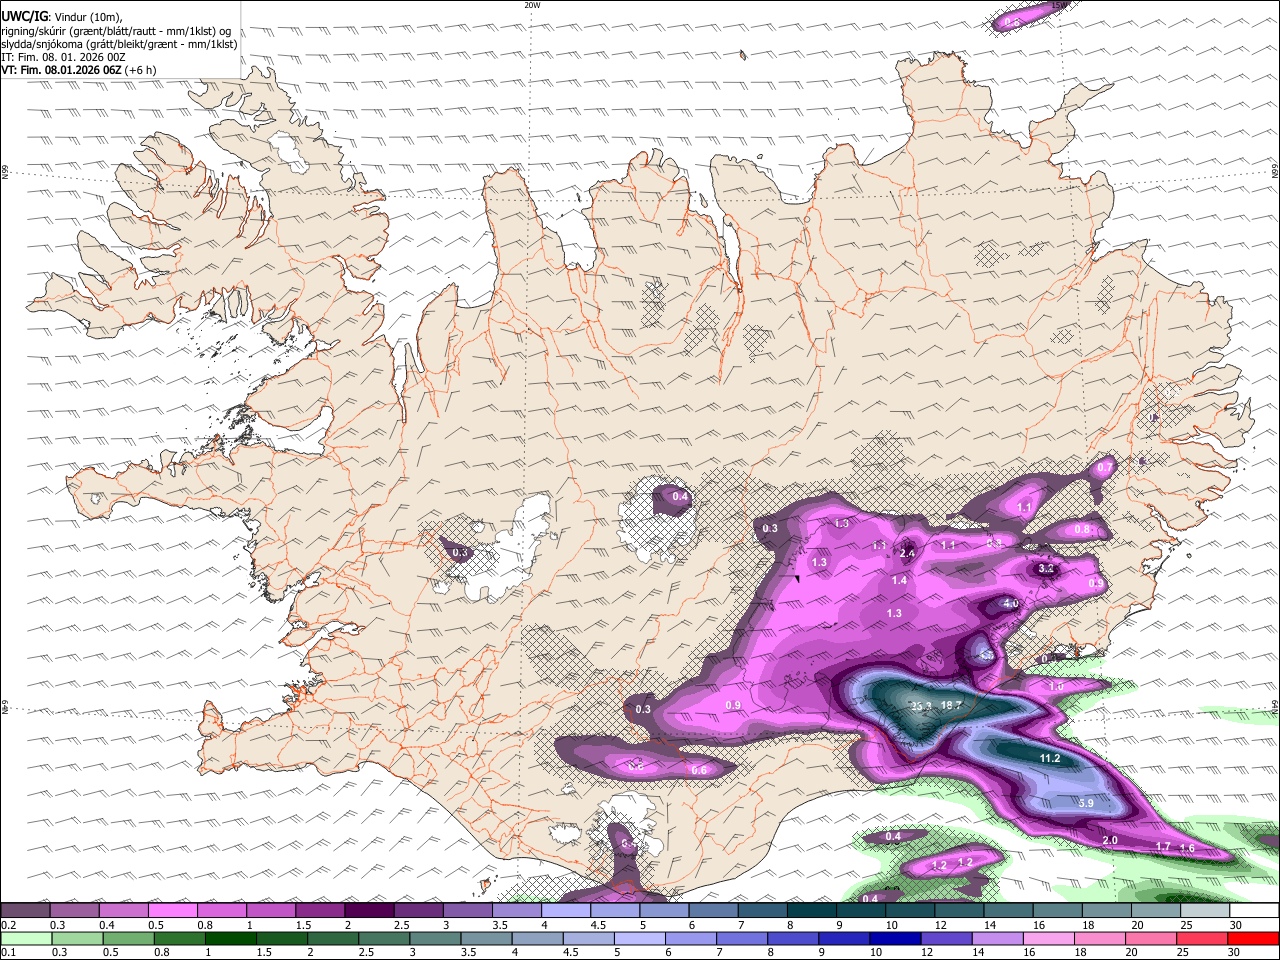This screenshot has width=1280, height=960.
Task: Click the 1.7 precipitation value label
Action: pos(1163,846)
